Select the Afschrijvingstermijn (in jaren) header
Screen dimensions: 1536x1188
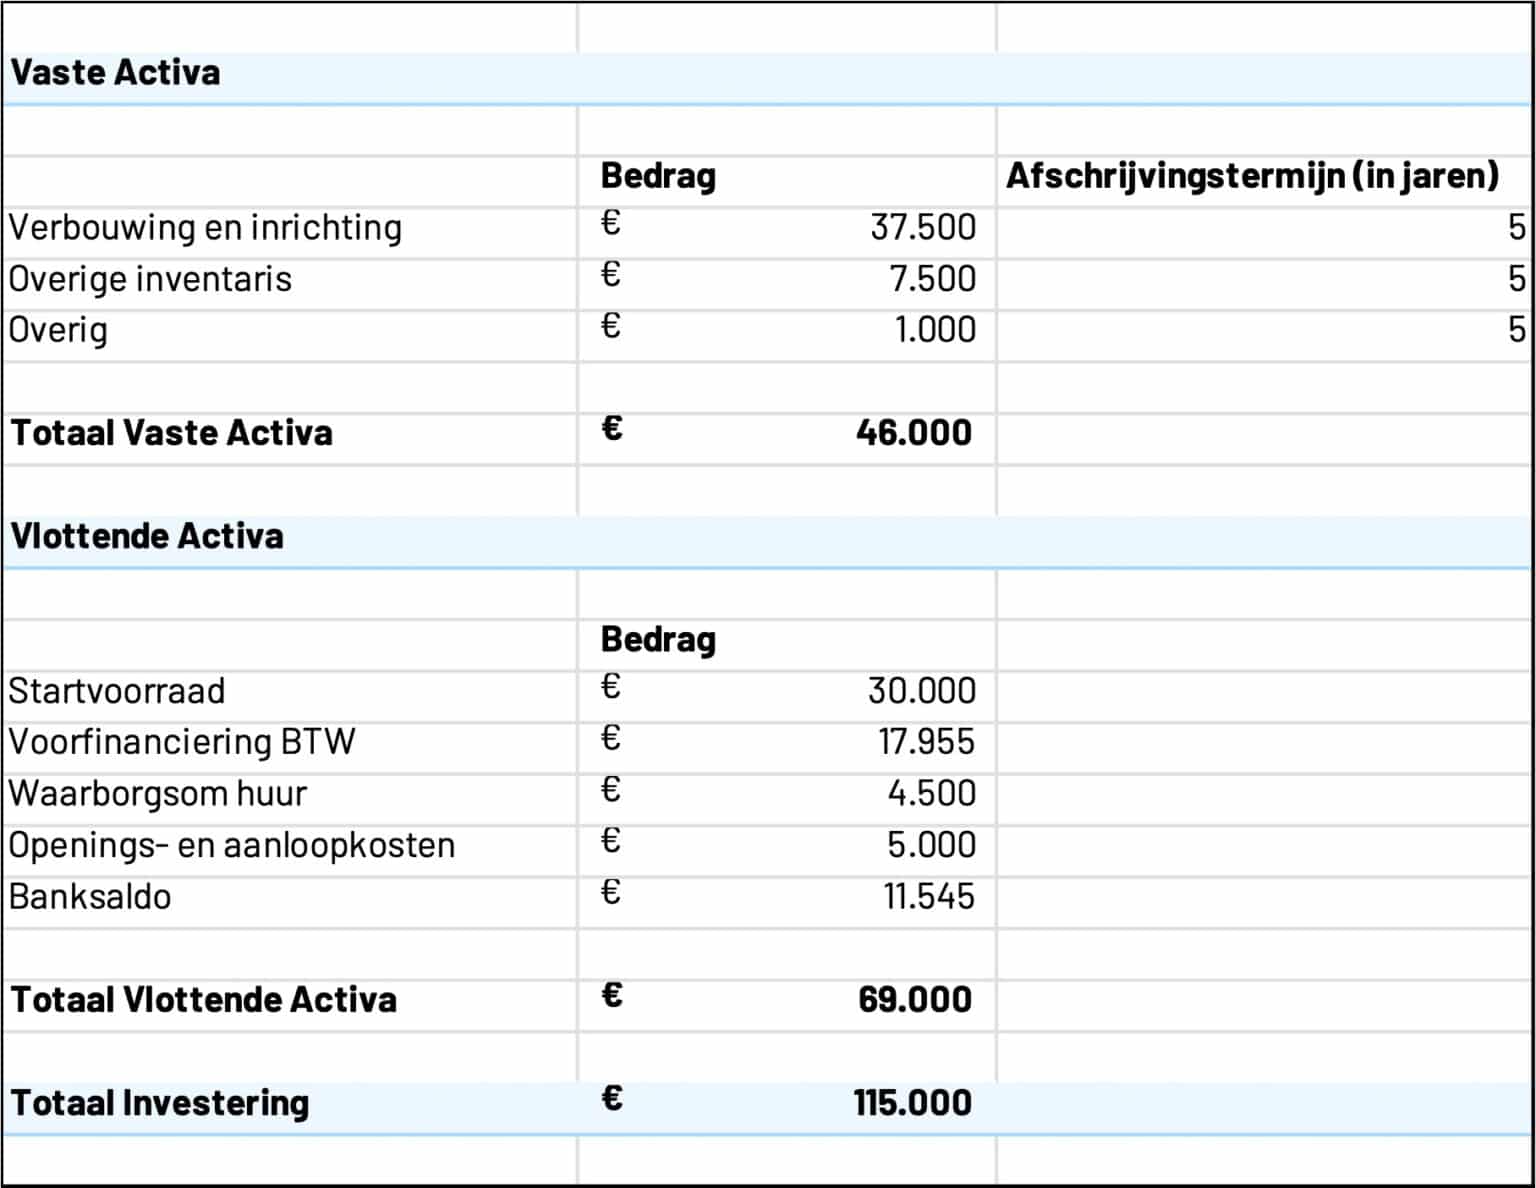[x=1250, y=176]
